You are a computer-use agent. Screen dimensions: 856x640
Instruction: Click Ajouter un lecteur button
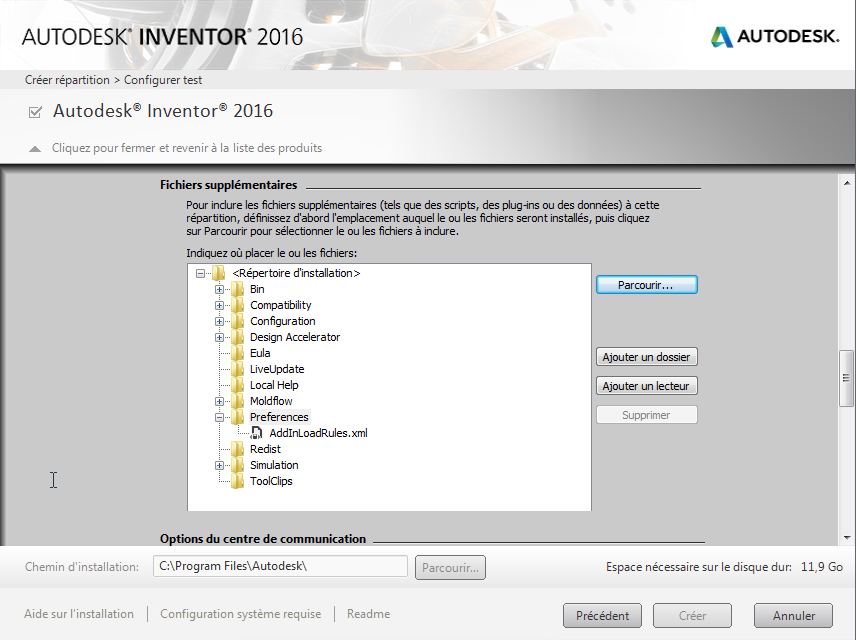(x=646, y=386)
